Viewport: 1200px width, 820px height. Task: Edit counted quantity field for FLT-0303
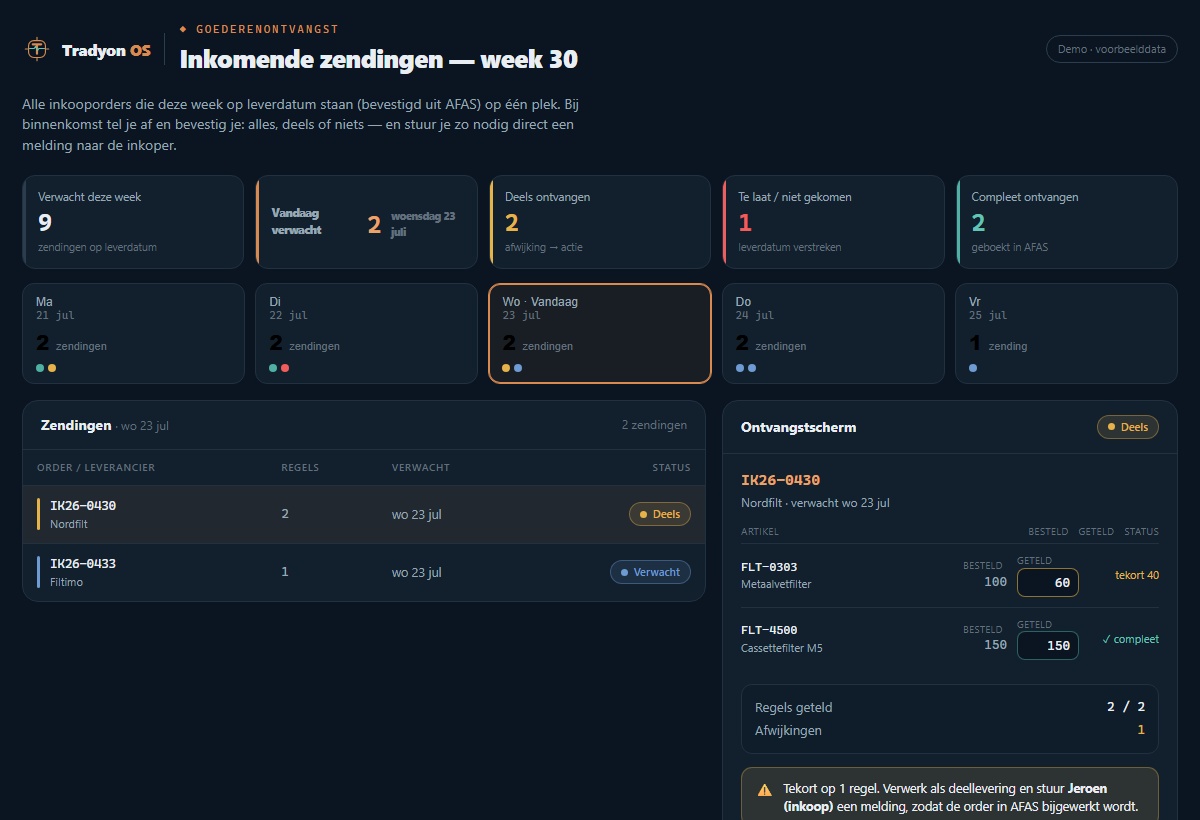tap(1048, 582)
